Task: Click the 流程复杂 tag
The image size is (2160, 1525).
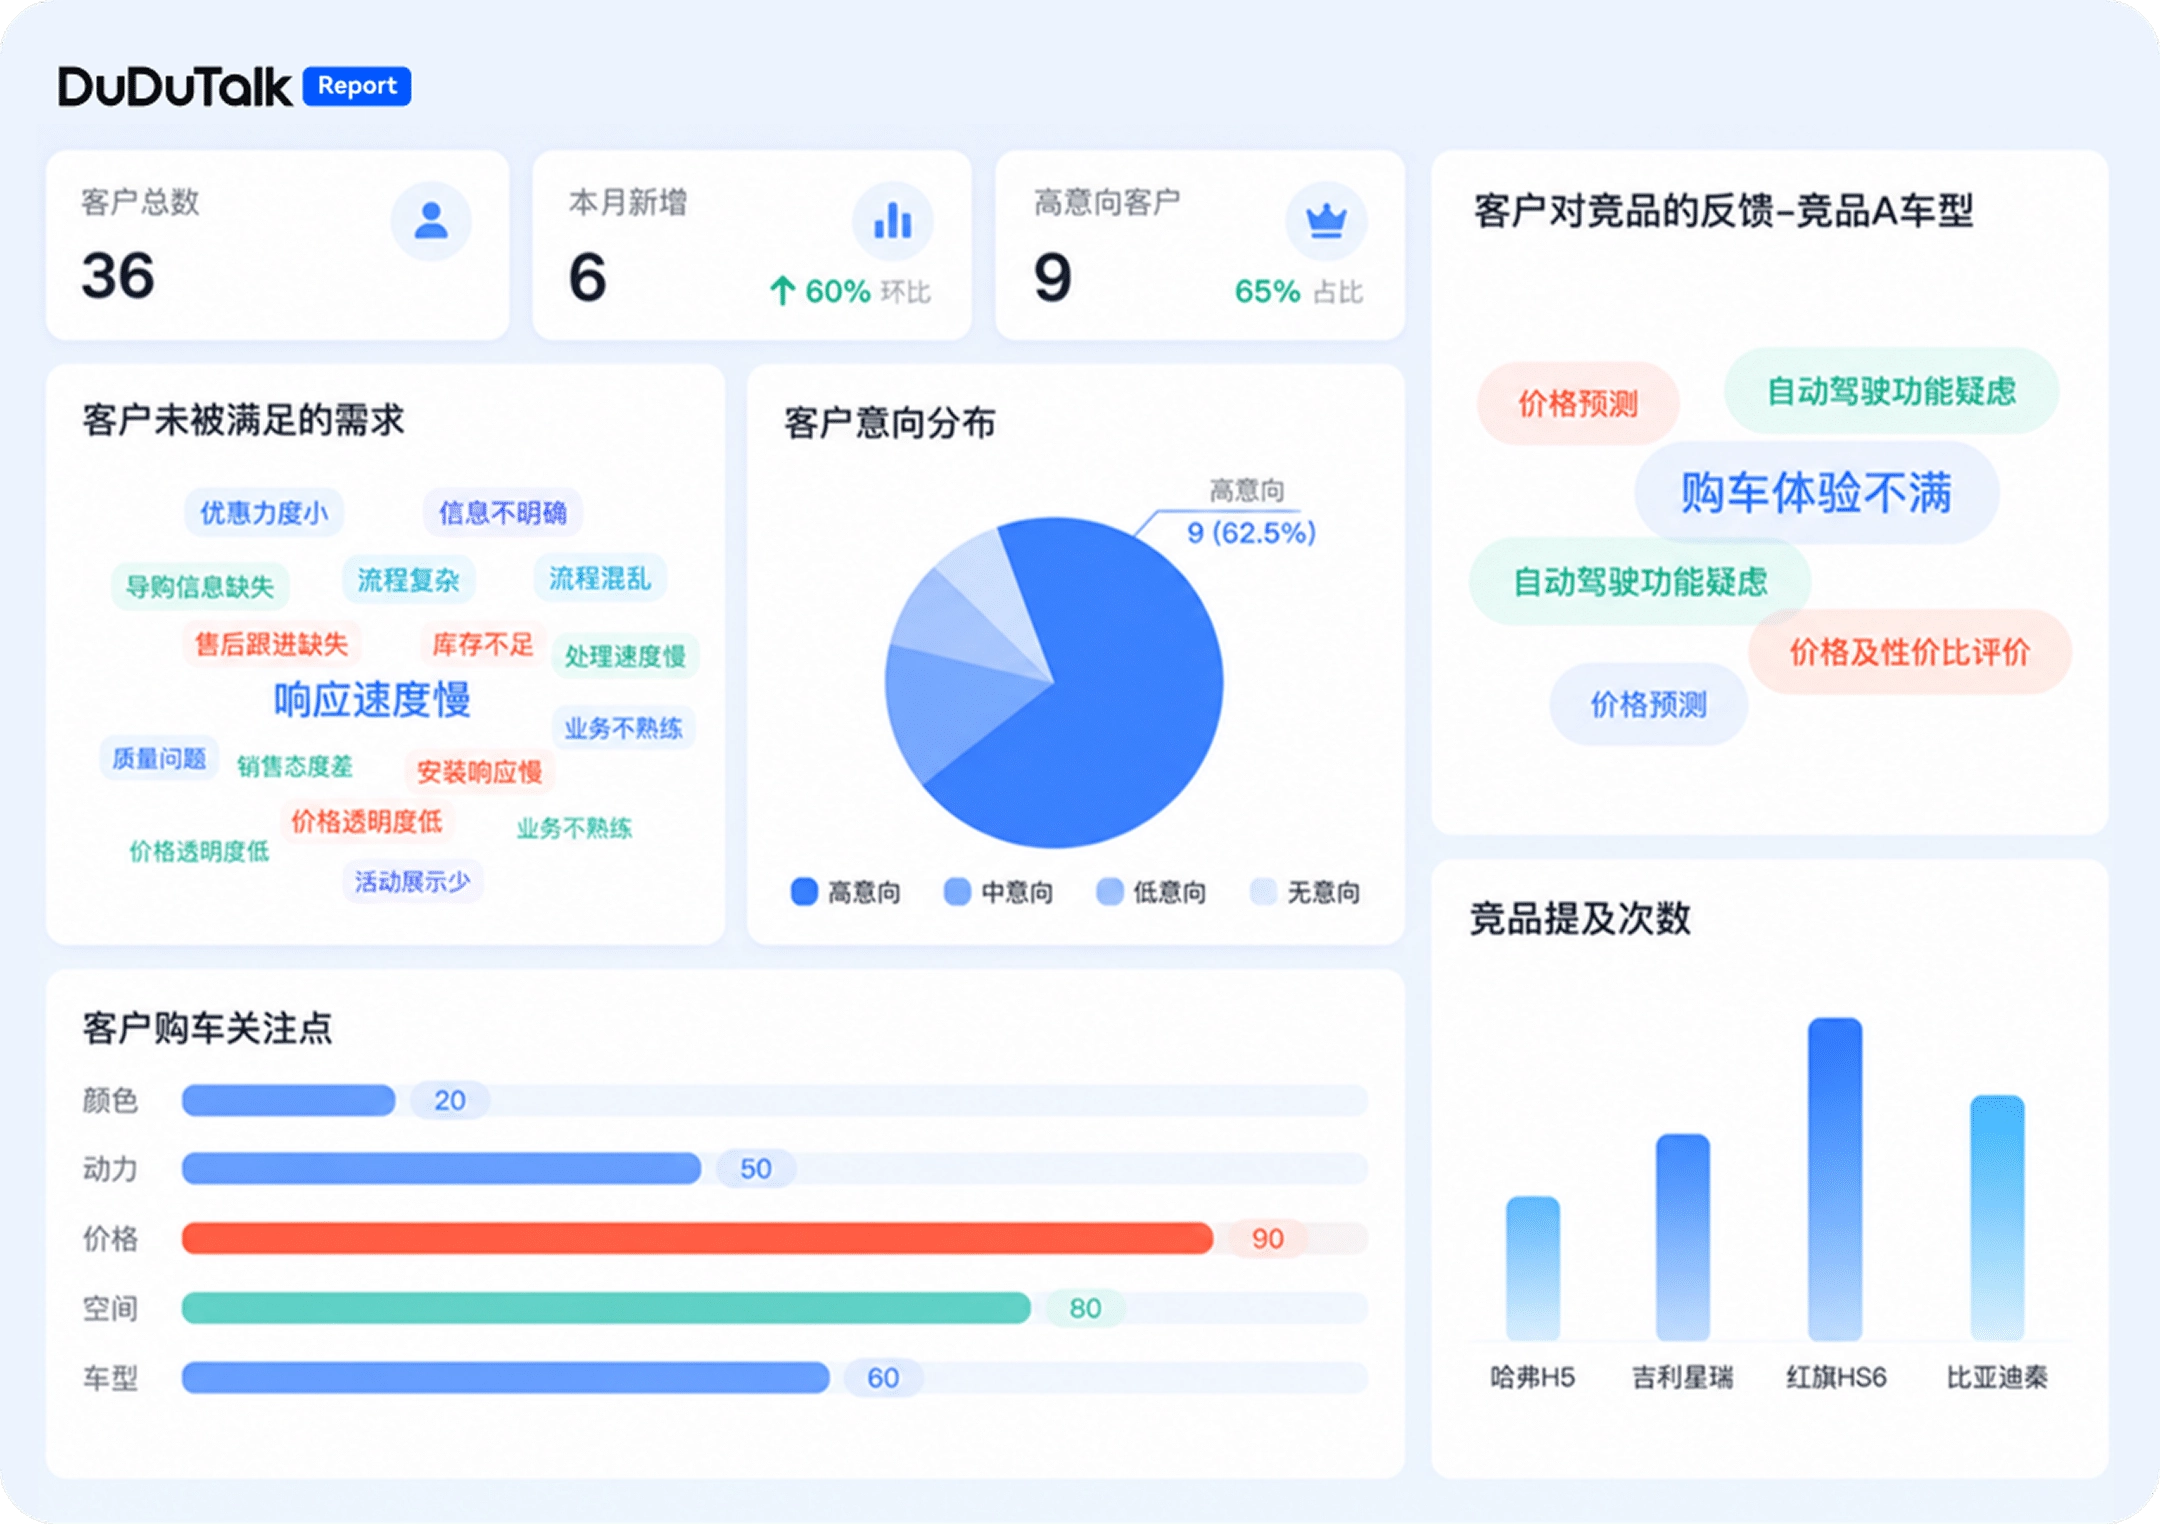Action: click(408, 580)
